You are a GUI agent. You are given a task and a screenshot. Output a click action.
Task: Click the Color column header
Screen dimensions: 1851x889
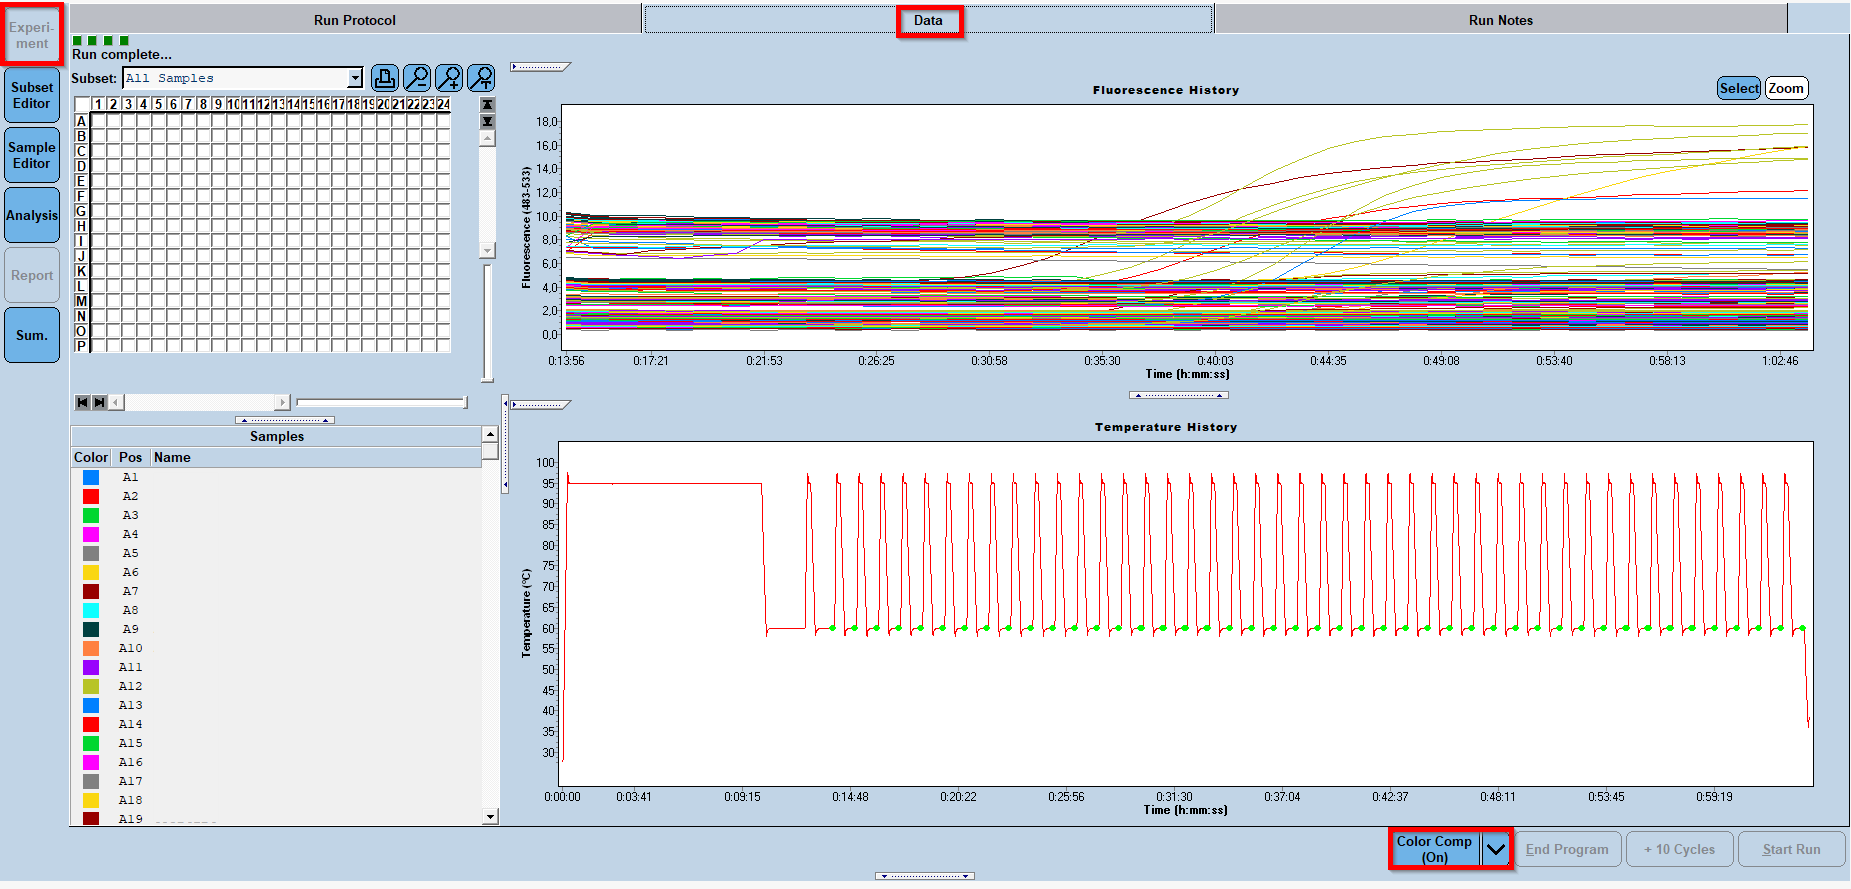(91, 457)
